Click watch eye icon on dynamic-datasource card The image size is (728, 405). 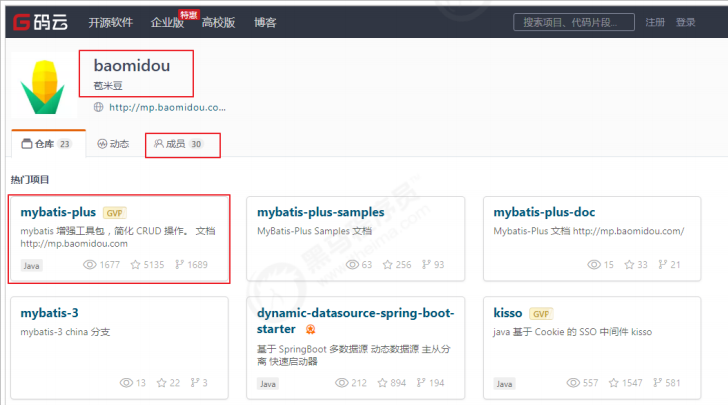pos(342,383)
